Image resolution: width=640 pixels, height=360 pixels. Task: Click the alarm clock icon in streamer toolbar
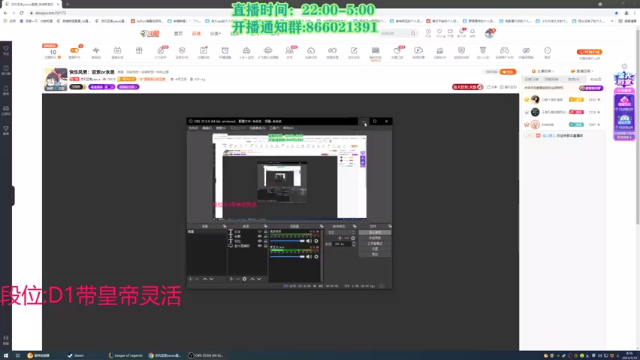click(x=225, y=50)
